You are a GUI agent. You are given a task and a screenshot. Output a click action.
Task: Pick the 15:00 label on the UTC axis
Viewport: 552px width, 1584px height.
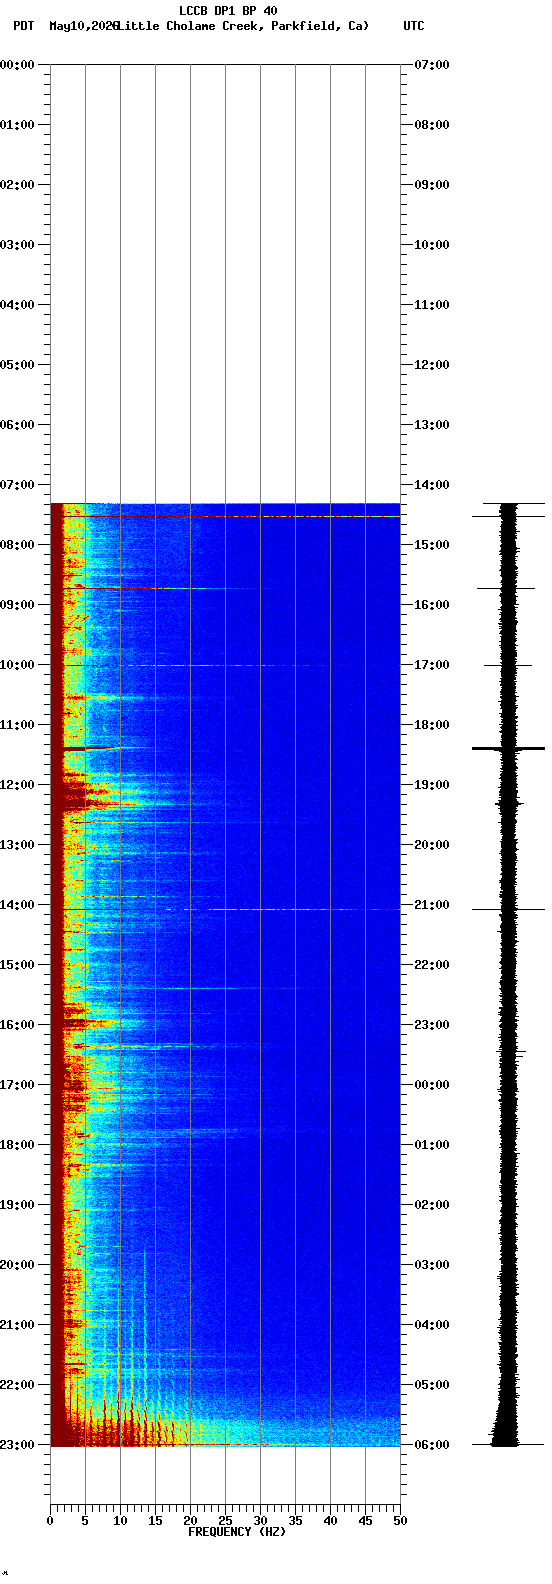pos(432,545)
